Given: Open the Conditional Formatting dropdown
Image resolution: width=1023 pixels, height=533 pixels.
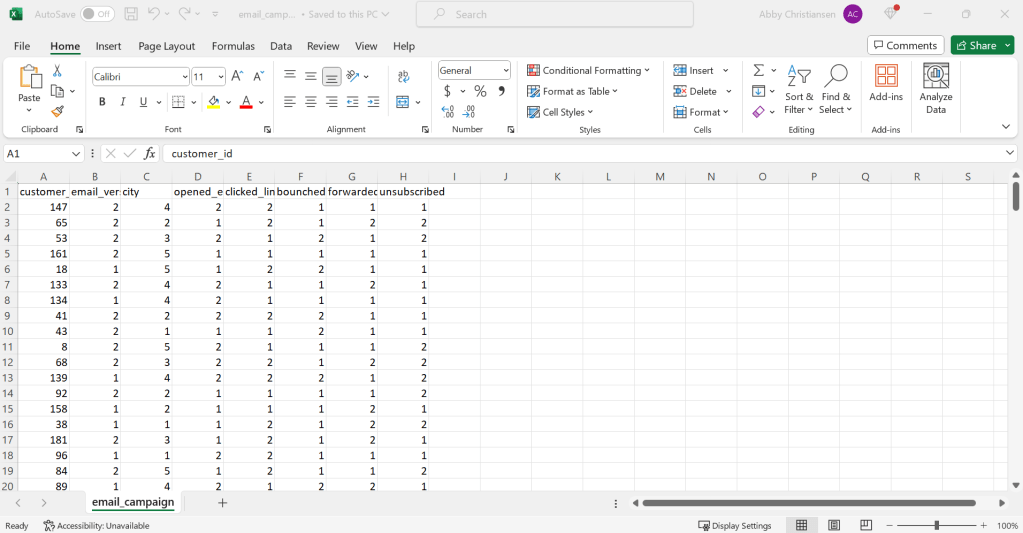Looking at the screenshot, I should [588, 70].
